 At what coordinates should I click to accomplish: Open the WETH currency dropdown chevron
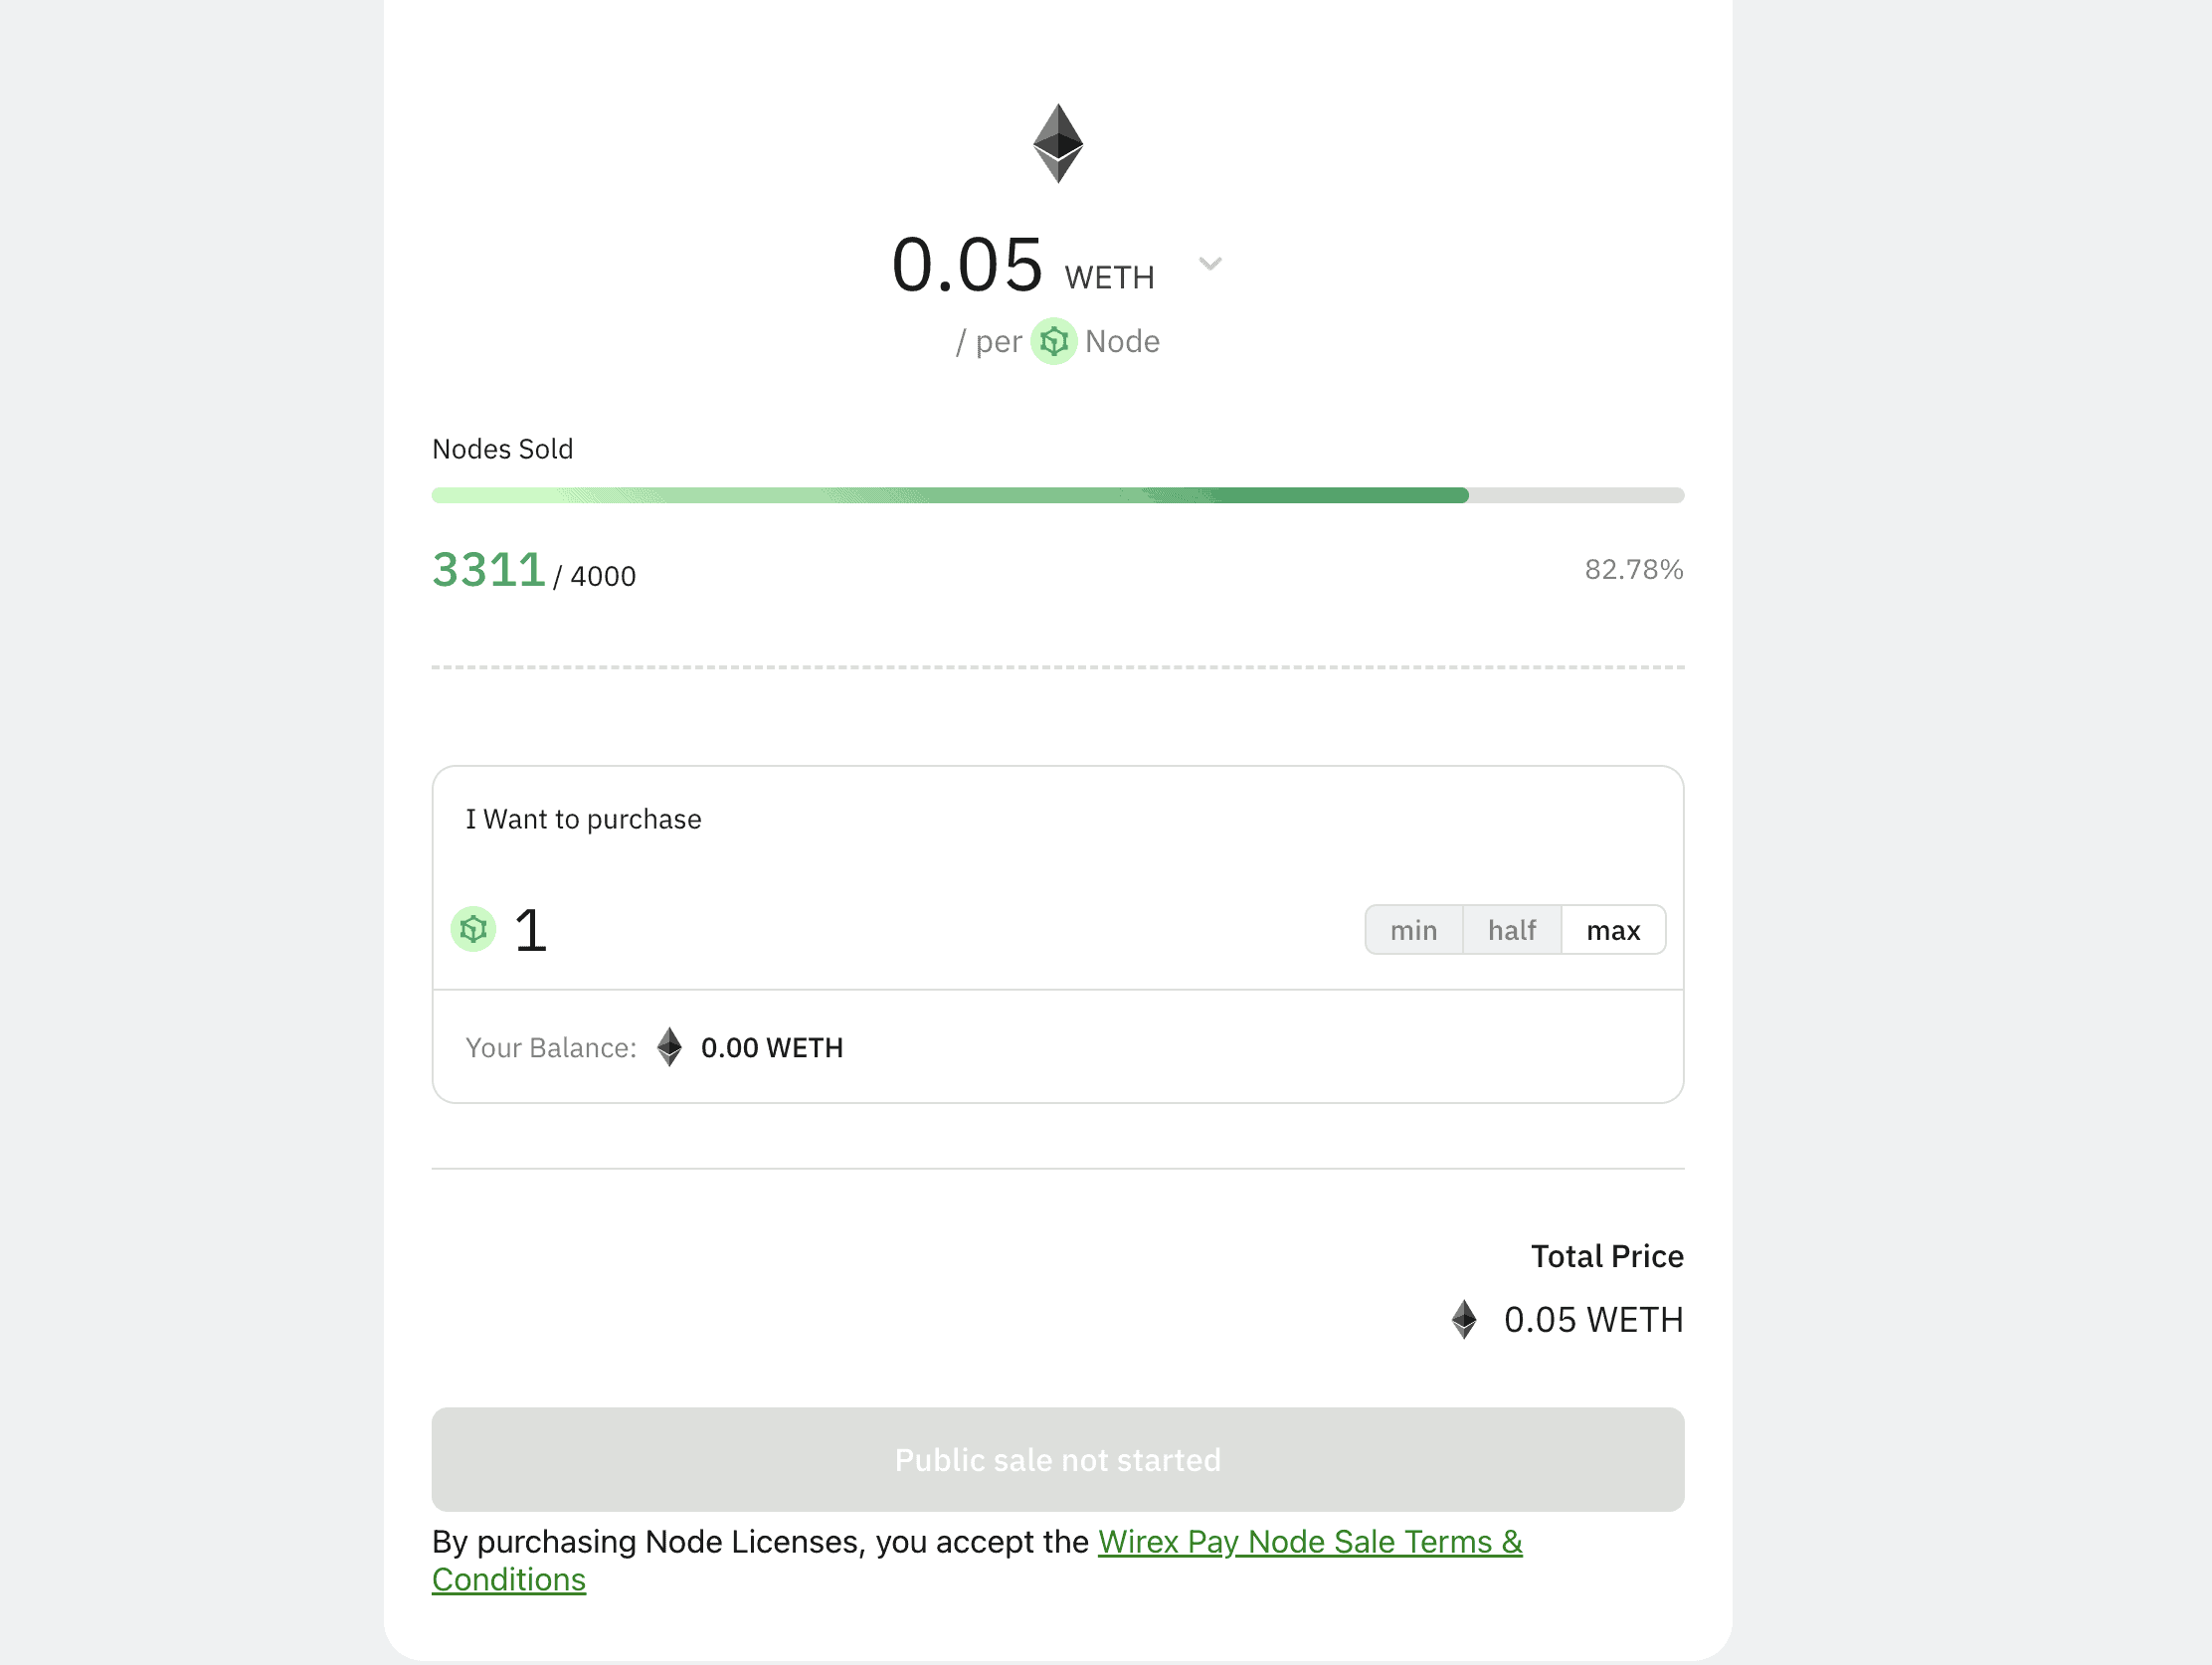click(x=1210, y=264)
